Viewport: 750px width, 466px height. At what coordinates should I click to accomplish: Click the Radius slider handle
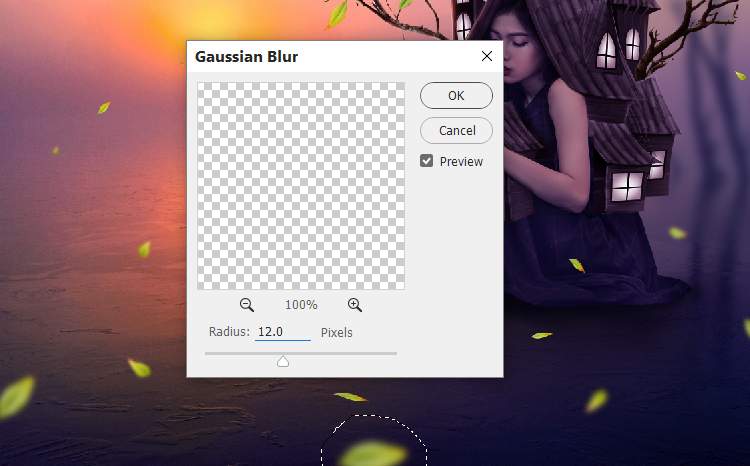(283, 361)
